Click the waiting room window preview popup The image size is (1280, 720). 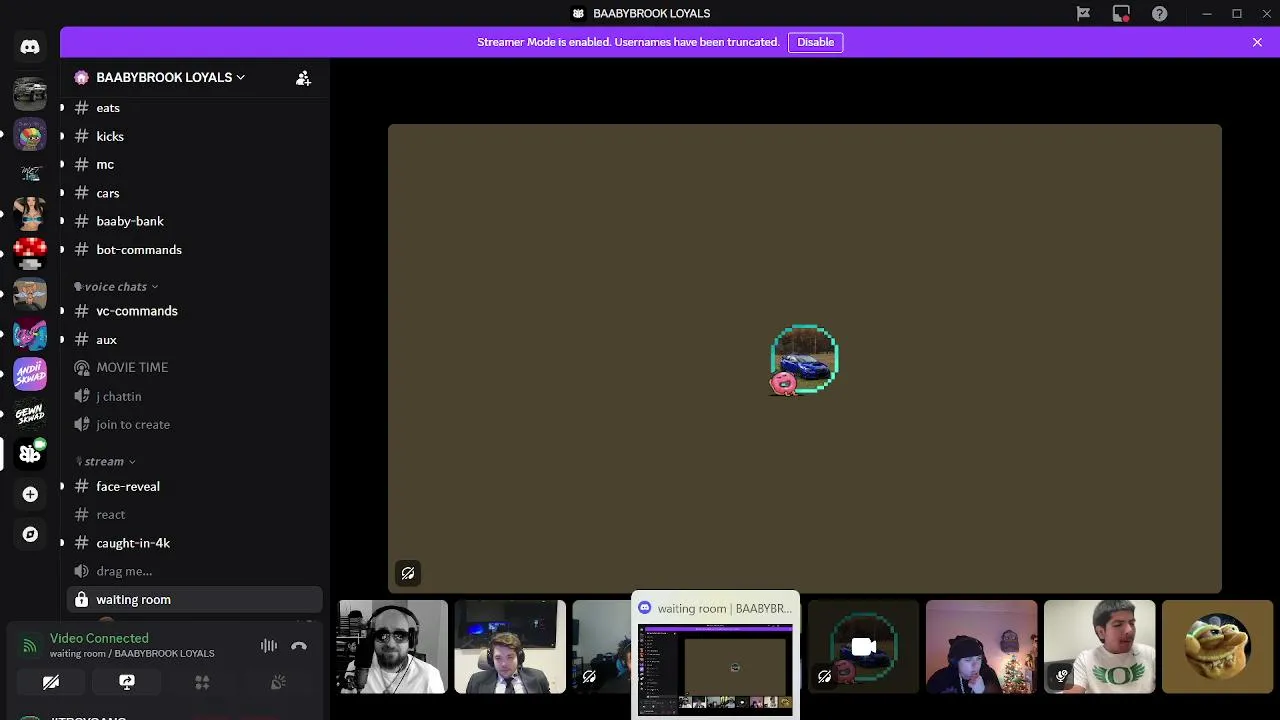pos(716,655)
